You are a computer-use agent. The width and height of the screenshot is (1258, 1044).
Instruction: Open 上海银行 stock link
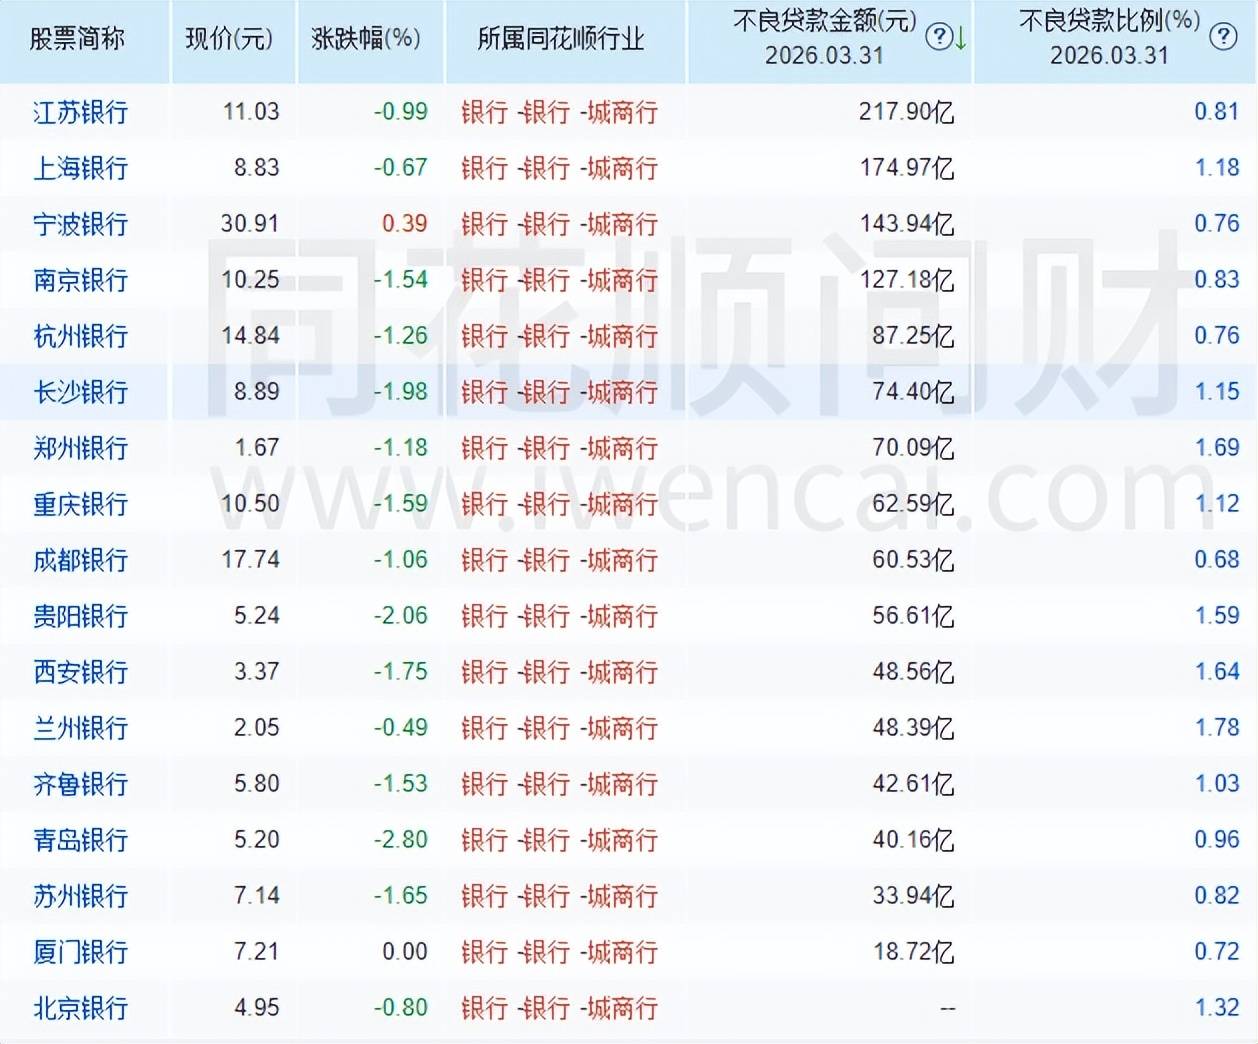[x=81, y=168]
